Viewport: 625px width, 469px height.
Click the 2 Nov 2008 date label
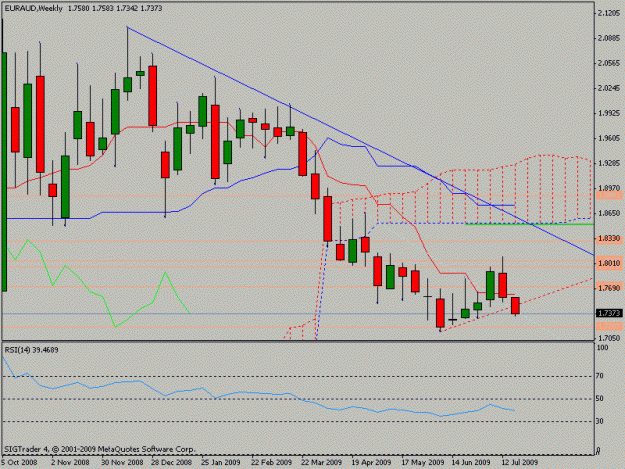click(x=70, y=462)
